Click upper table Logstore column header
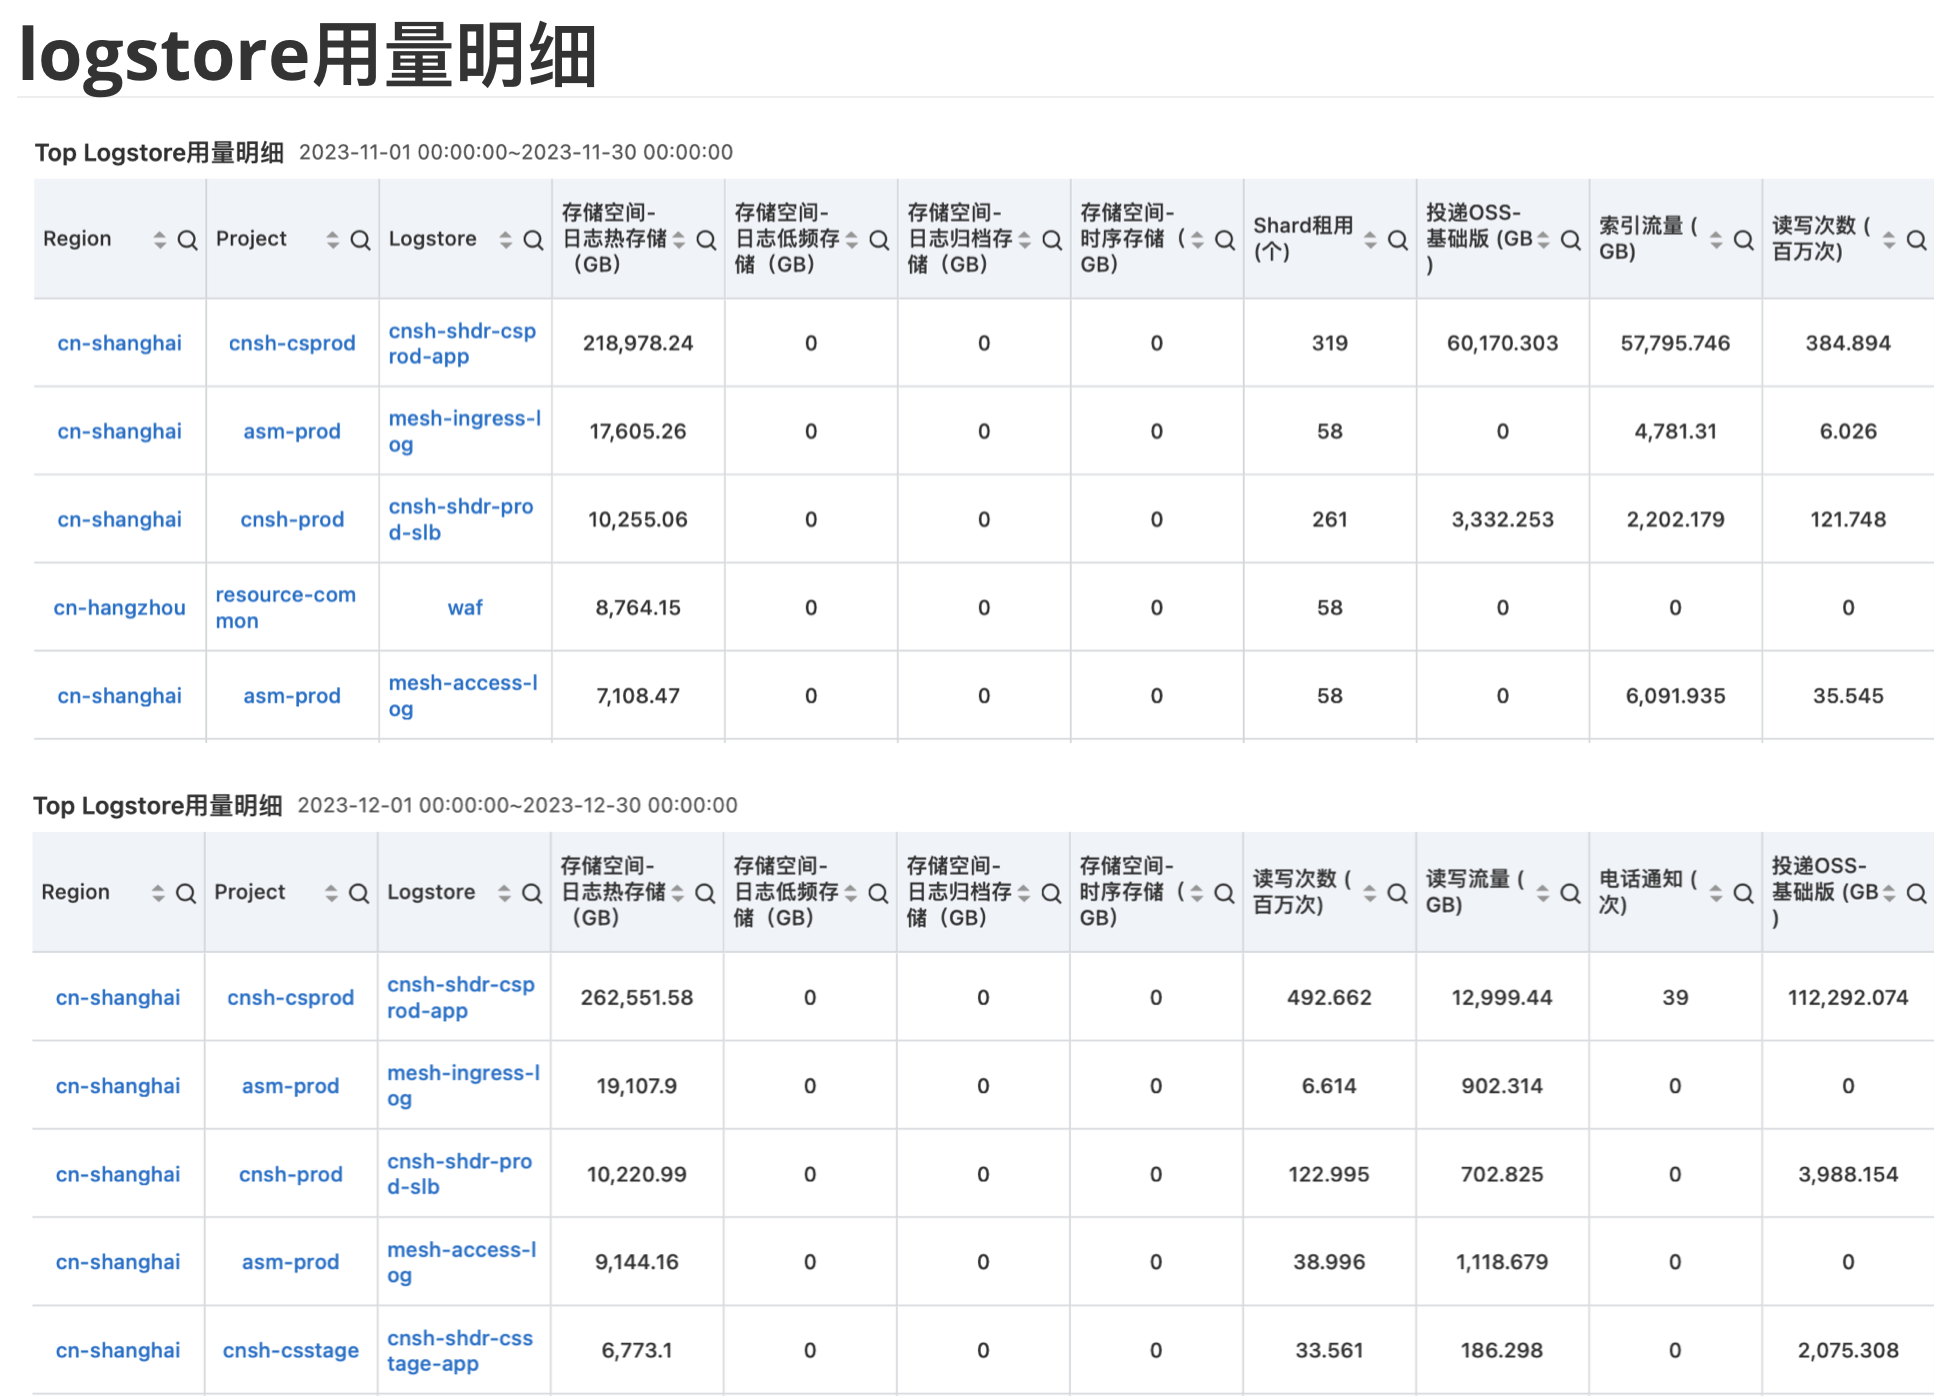The image size is (1934, 1398). [x=432, y=239]
